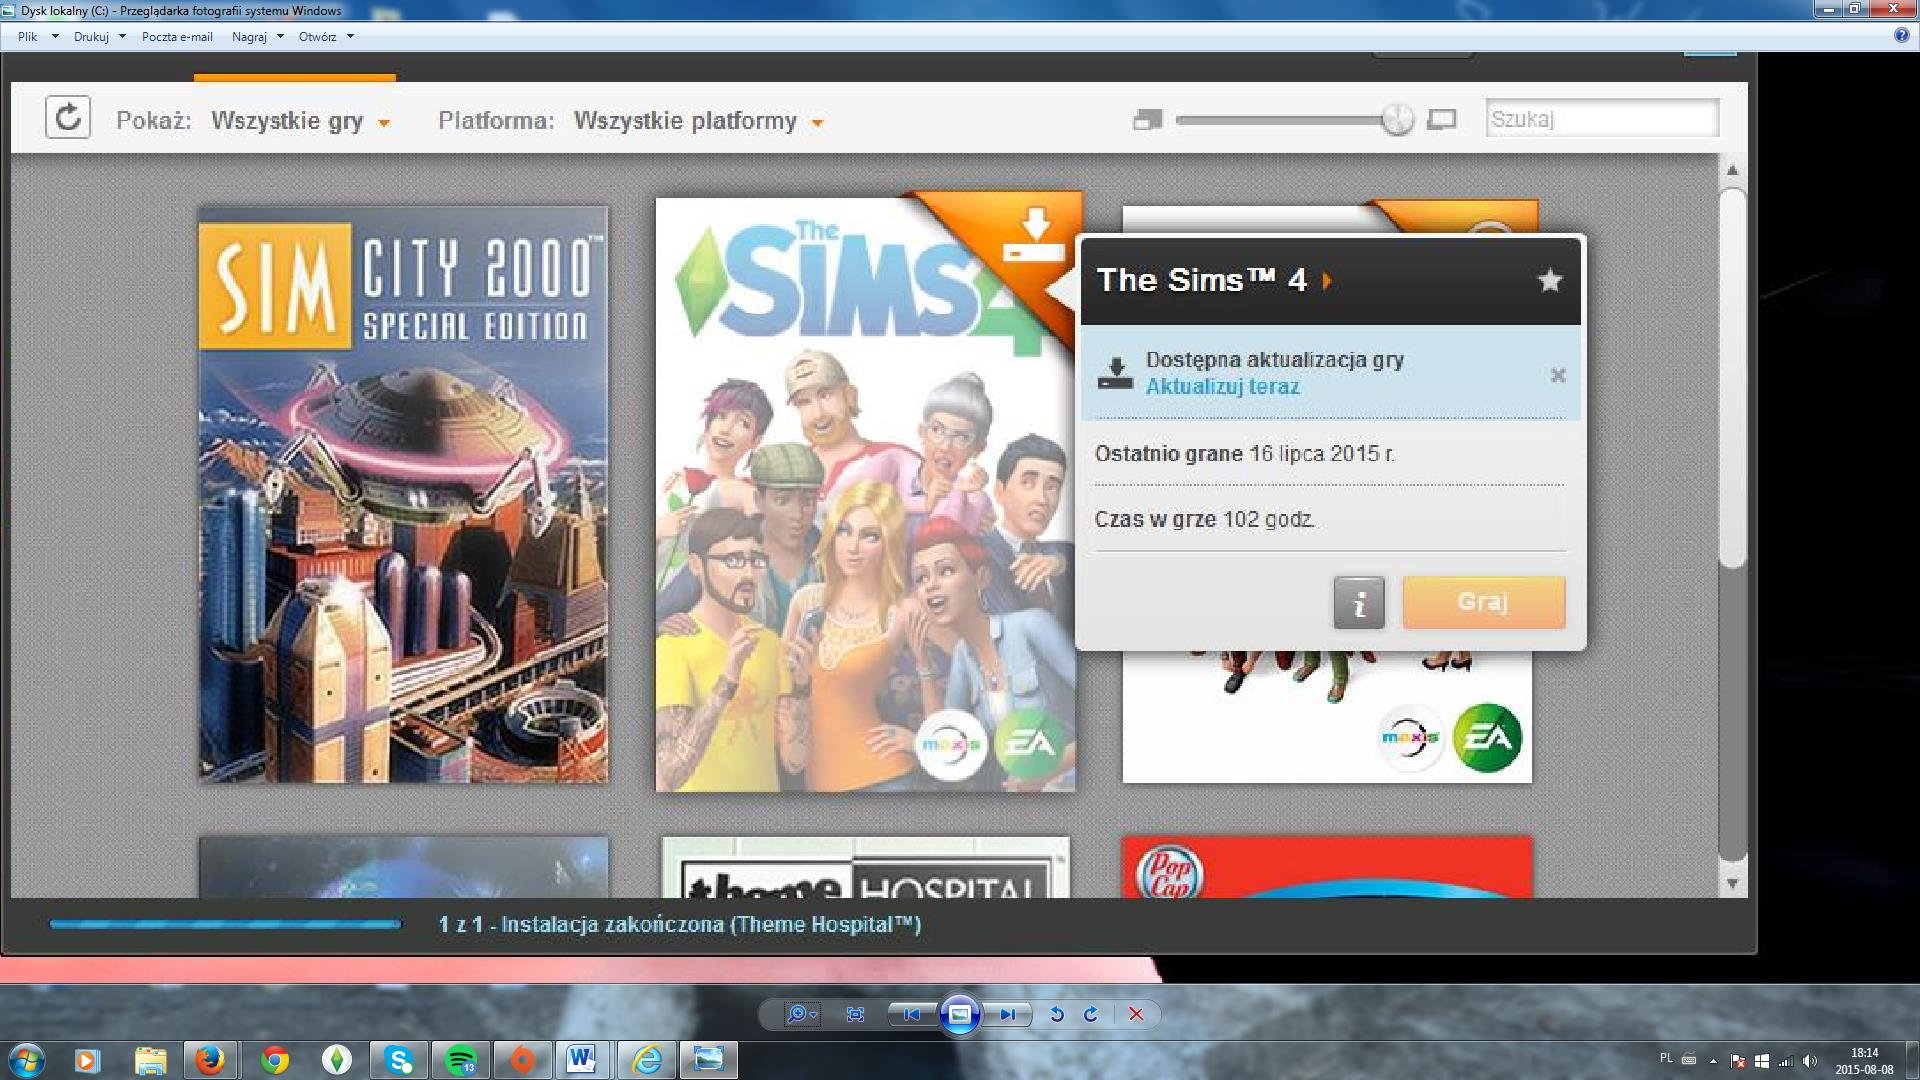Open the 'Wszystkie gry' filter dropdown

pos(300,121)
